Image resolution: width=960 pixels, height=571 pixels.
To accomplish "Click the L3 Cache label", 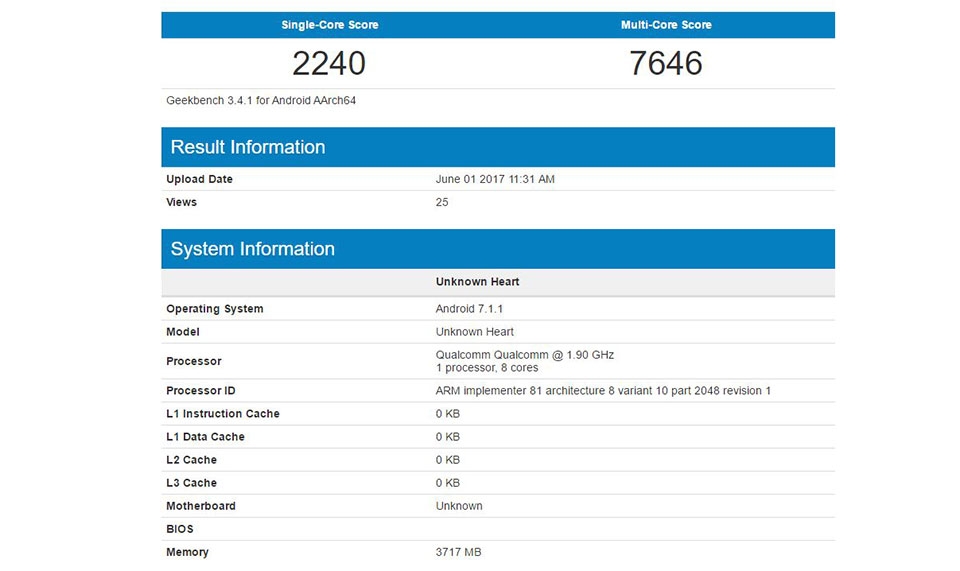I will 191,483.
